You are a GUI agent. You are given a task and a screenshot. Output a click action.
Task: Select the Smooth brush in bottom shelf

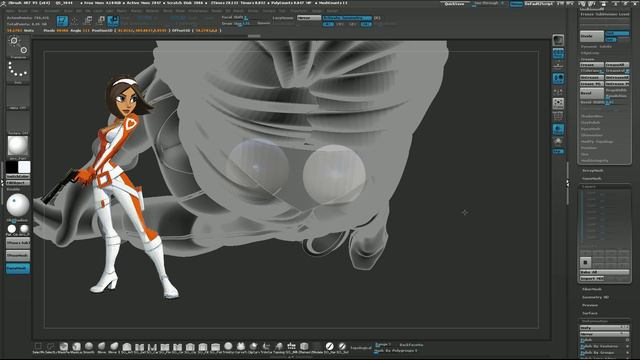(89, 347)
